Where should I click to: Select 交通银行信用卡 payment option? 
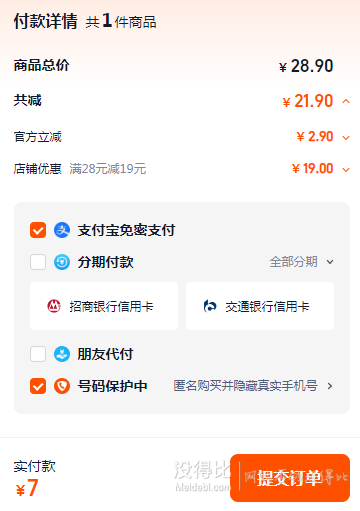click(260, 306)
